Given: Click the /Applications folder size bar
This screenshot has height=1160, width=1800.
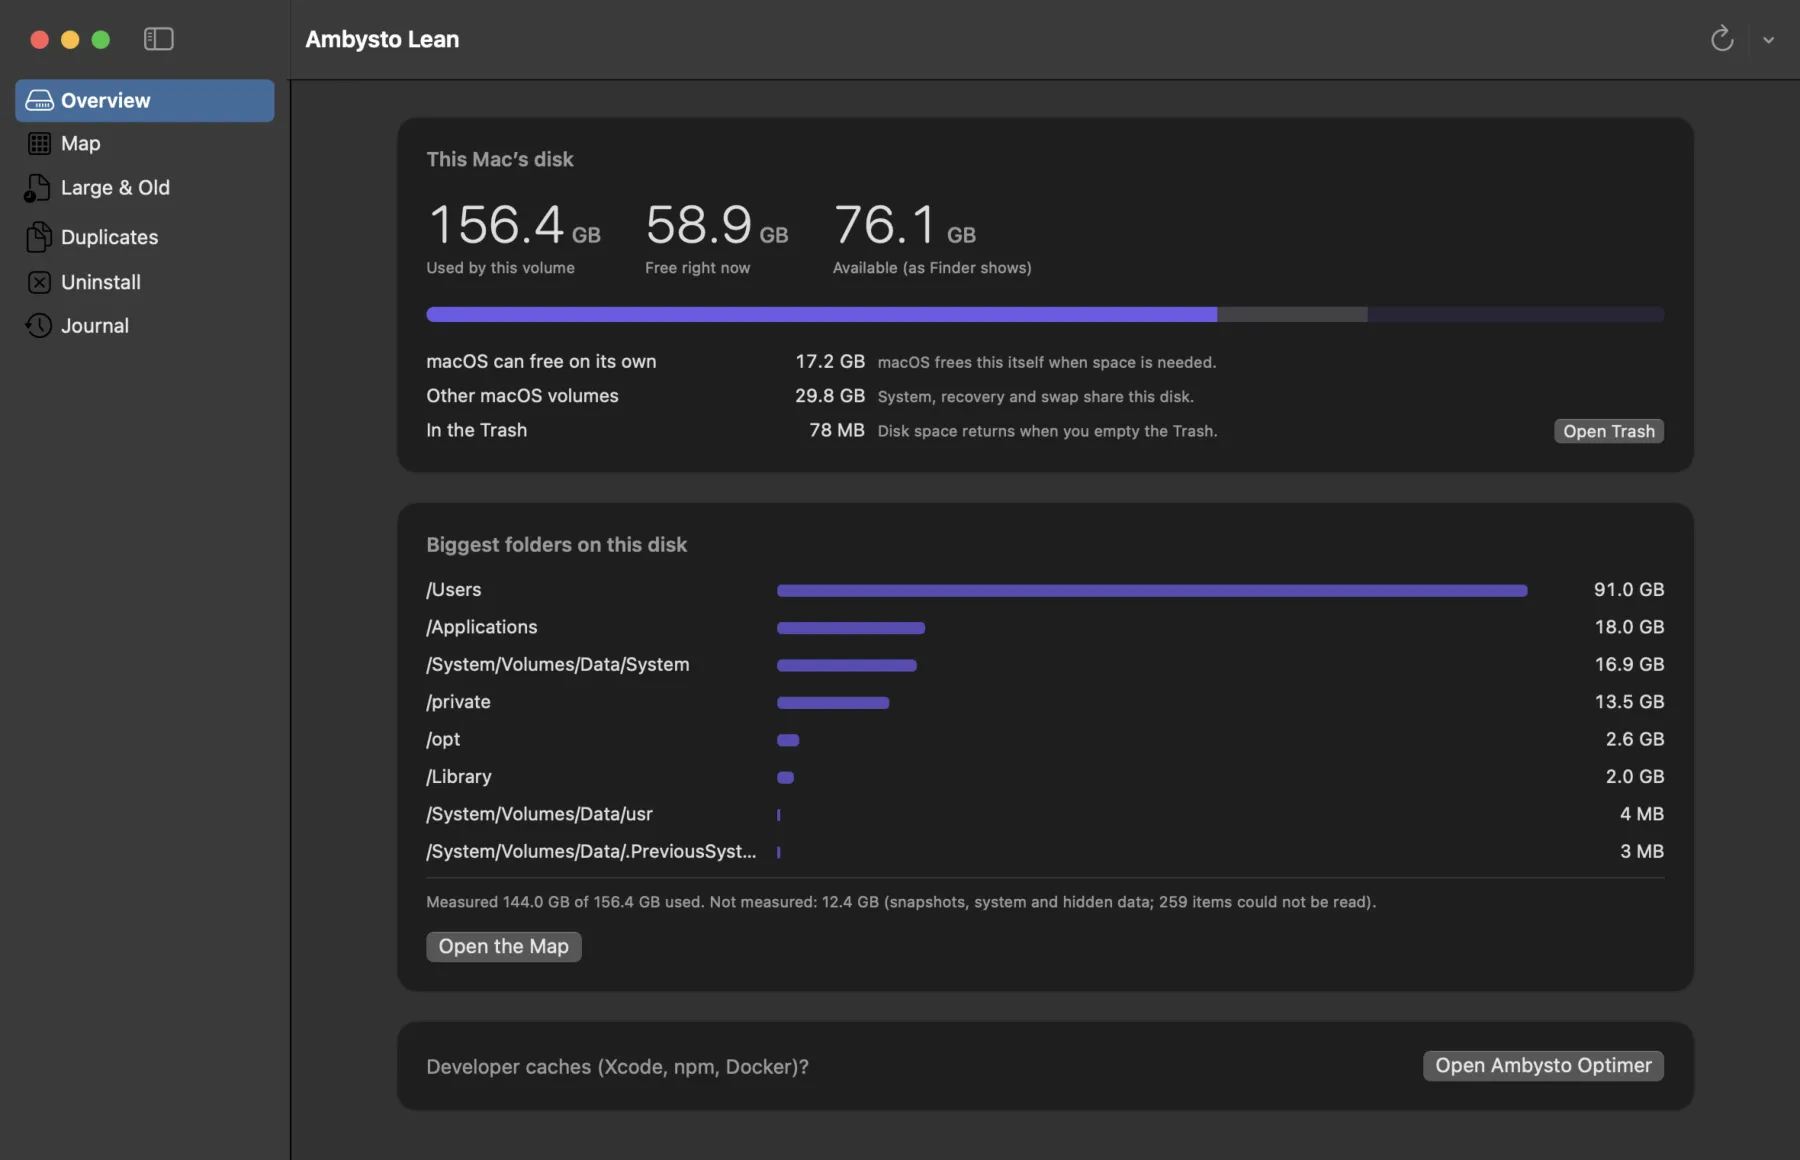Looking at the screenshot, I should pyautogui.click(x=851, y=628).
